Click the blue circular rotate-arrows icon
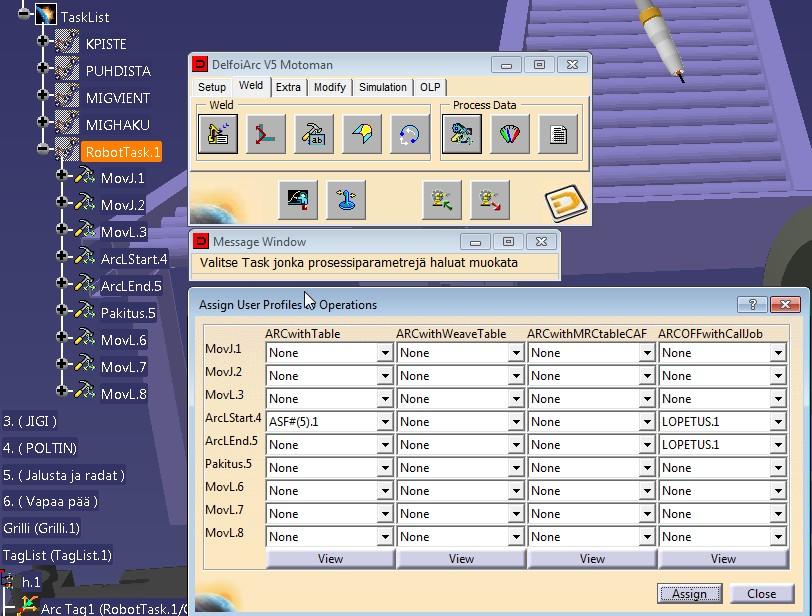The height and width of the screenshot is (616, 812). (x=410, y=135)
